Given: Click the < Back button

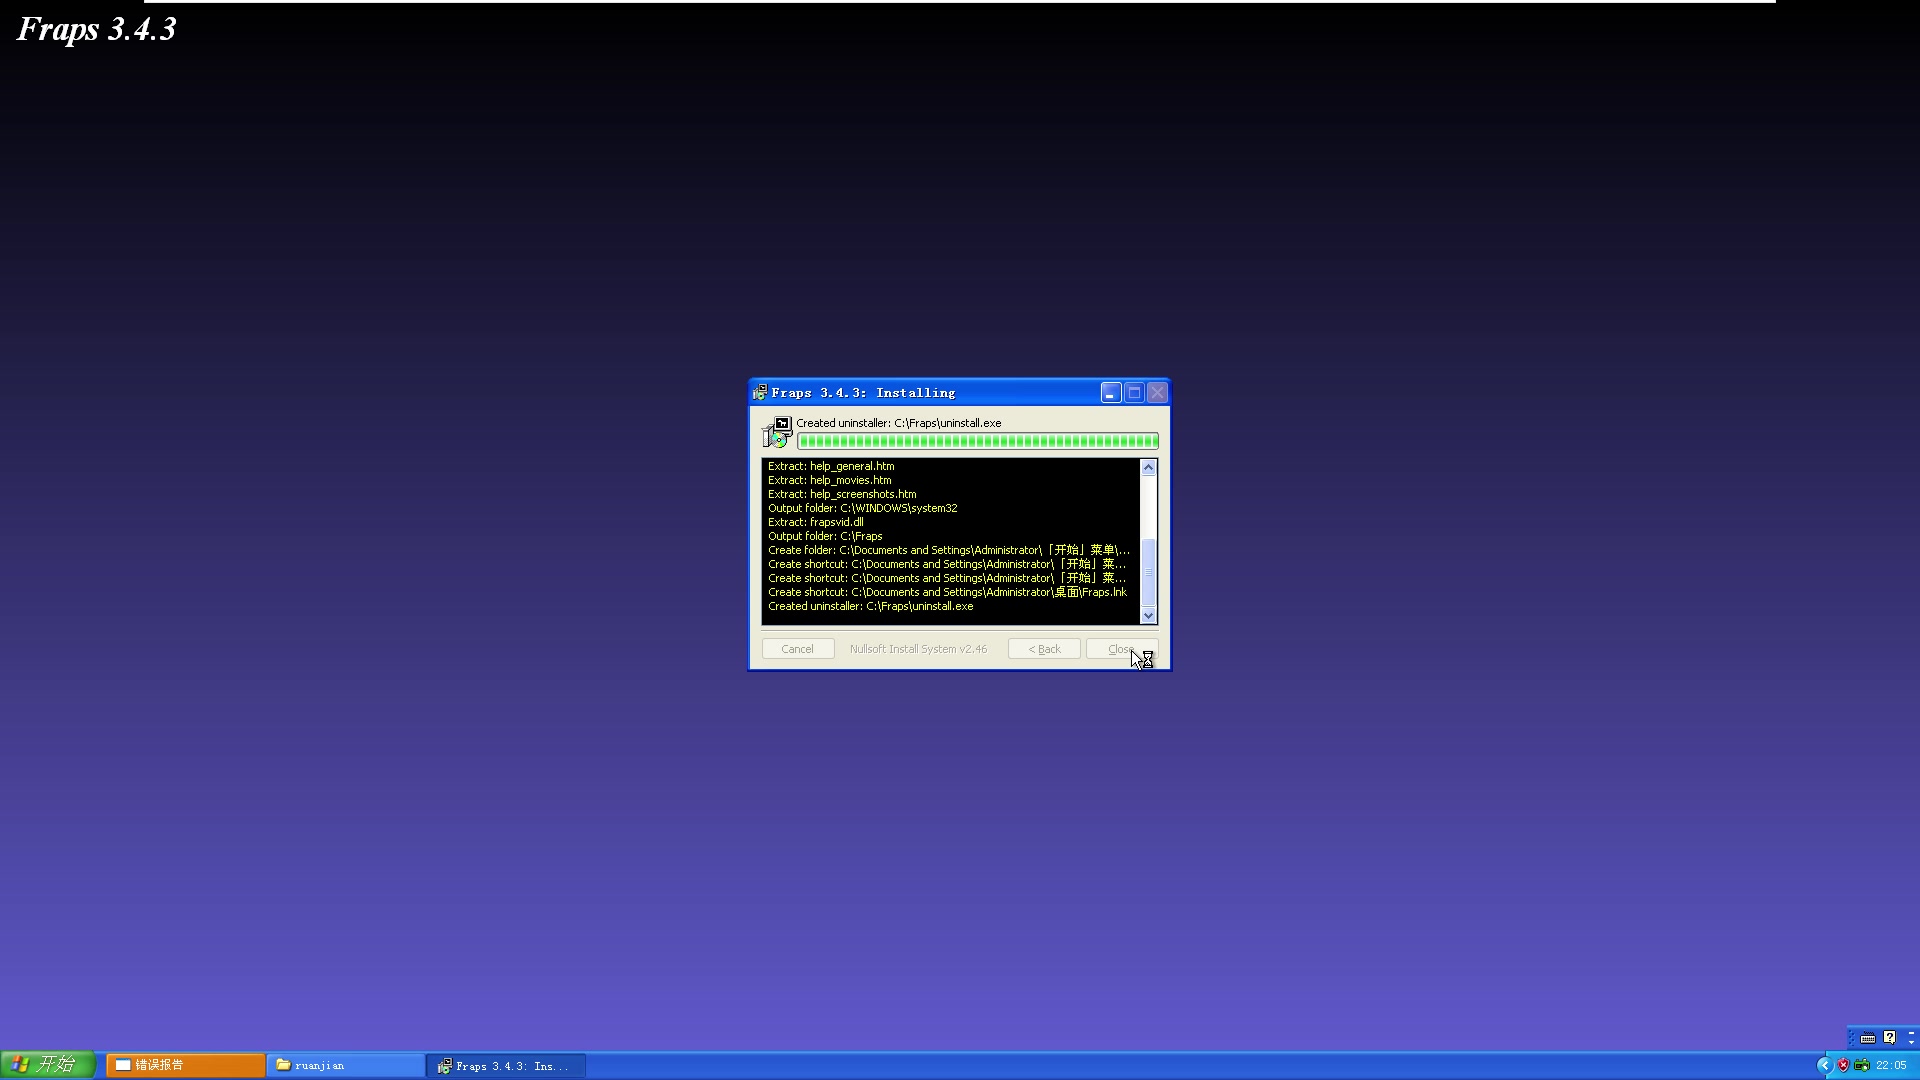Looking at the screenshot, I should coord(1044,649).
